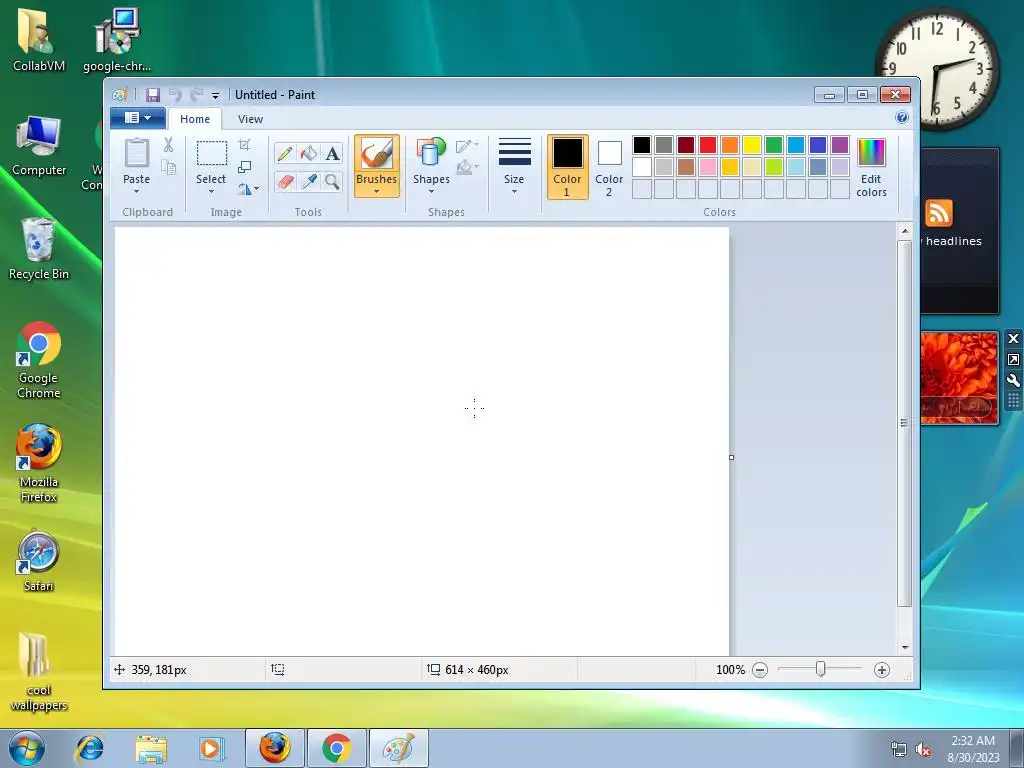Activate Color 1 foreground selector
Image resolution: width=1024 pixels, height=768 pixels.
(568, 167)
